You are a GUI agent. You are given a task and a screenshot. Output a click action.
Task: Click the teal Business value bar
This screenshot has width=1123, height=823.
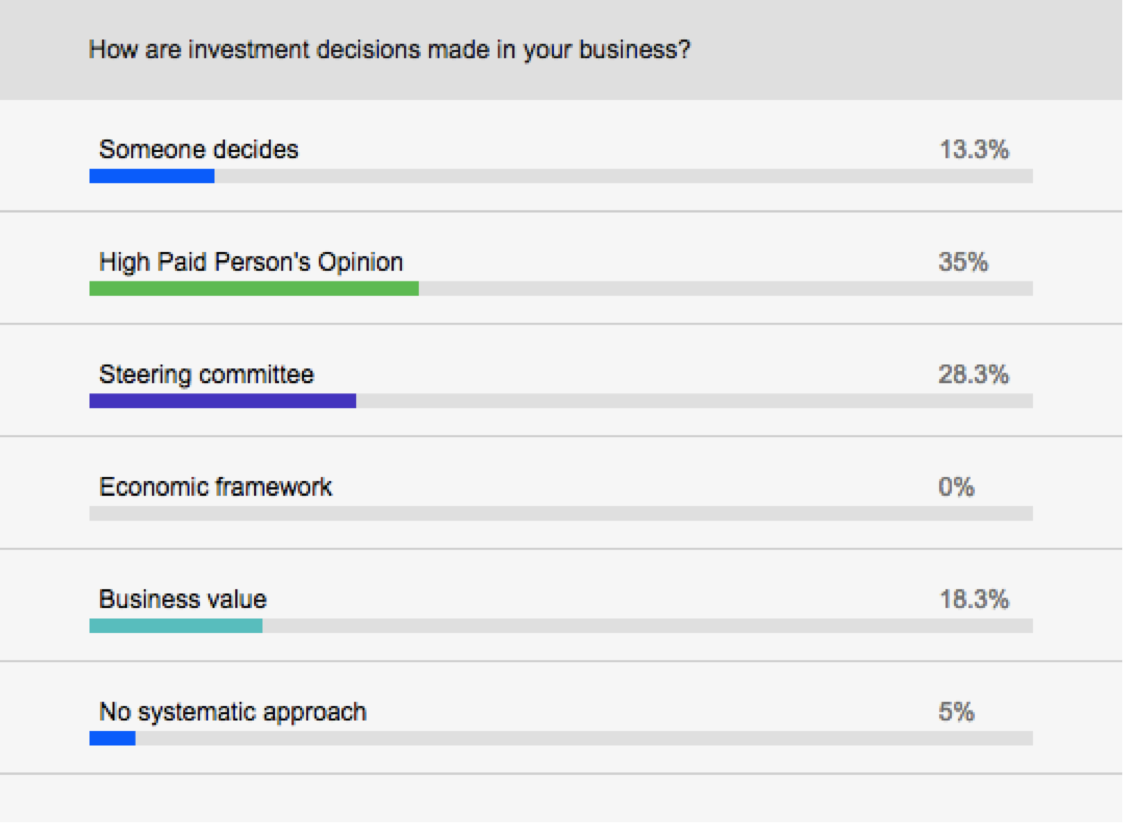(x=175, y=626)
